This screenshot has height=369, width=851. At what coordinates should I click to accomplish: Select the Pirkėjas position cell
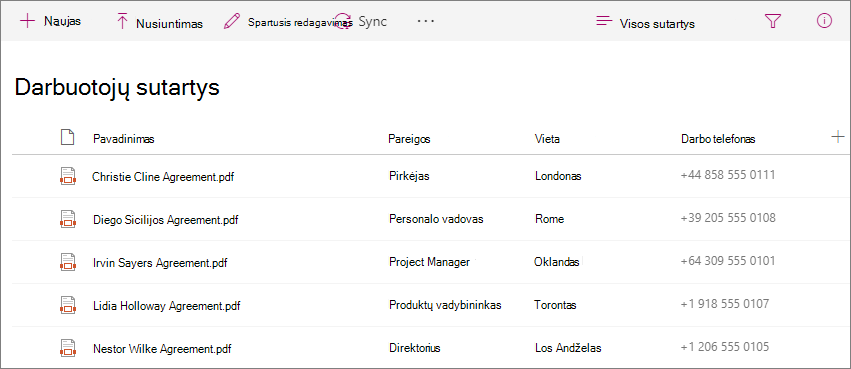tap(409, 176)
